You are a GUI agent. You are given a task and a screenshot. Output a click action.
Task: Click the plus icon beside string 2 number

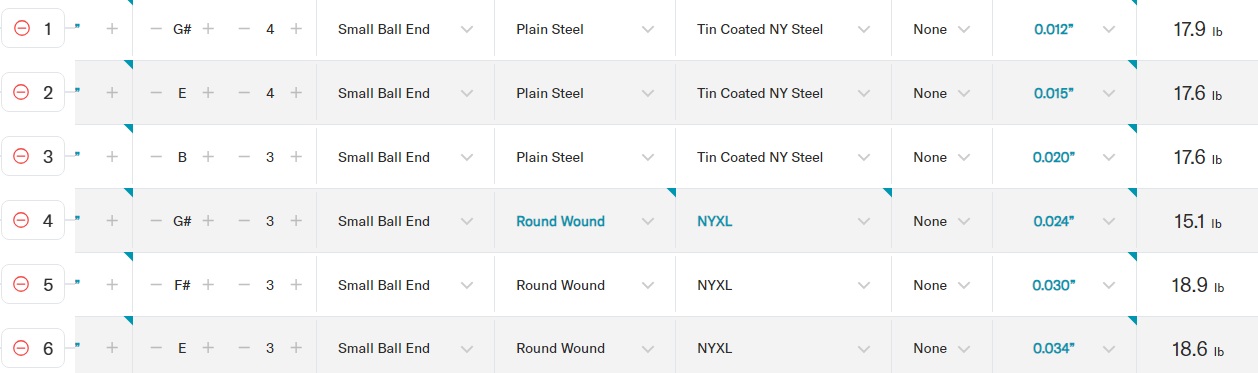[x=112, y=93]
